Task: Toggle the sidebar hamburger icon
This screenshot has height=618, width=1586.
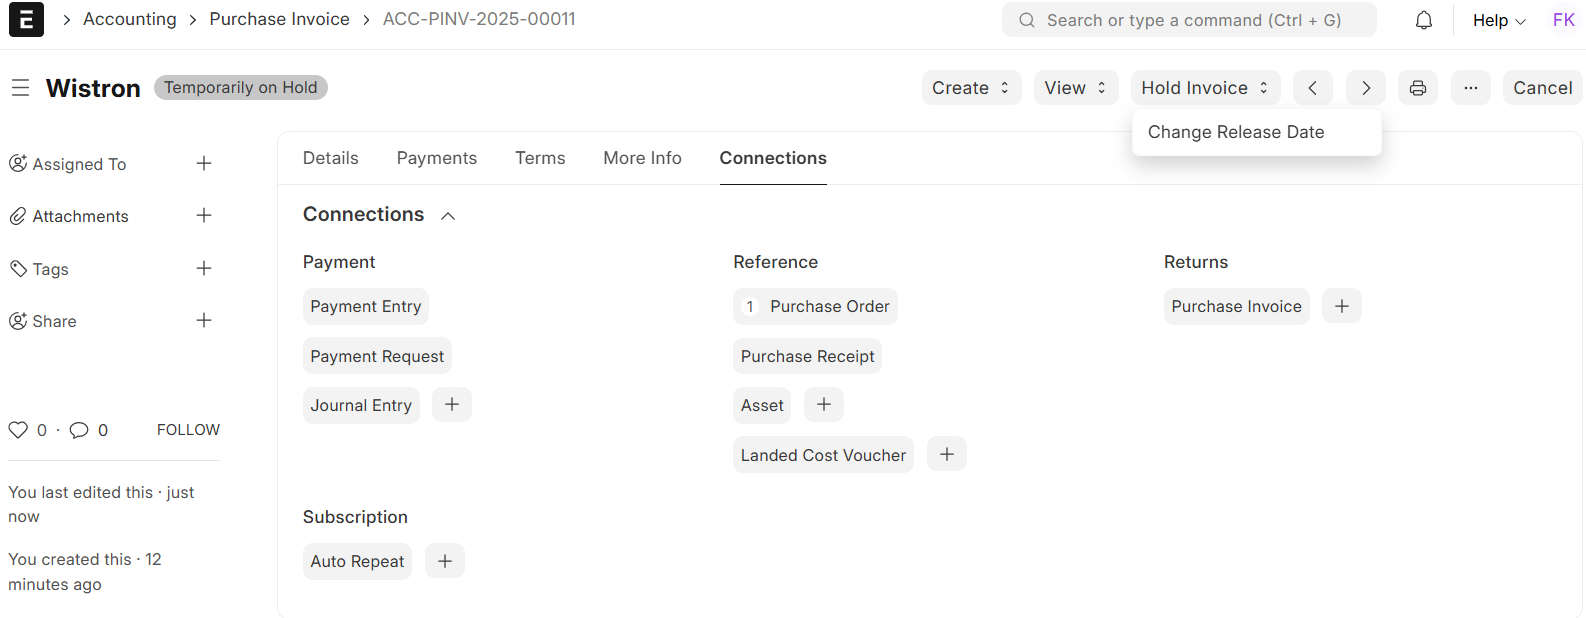Action: [20, 88]
